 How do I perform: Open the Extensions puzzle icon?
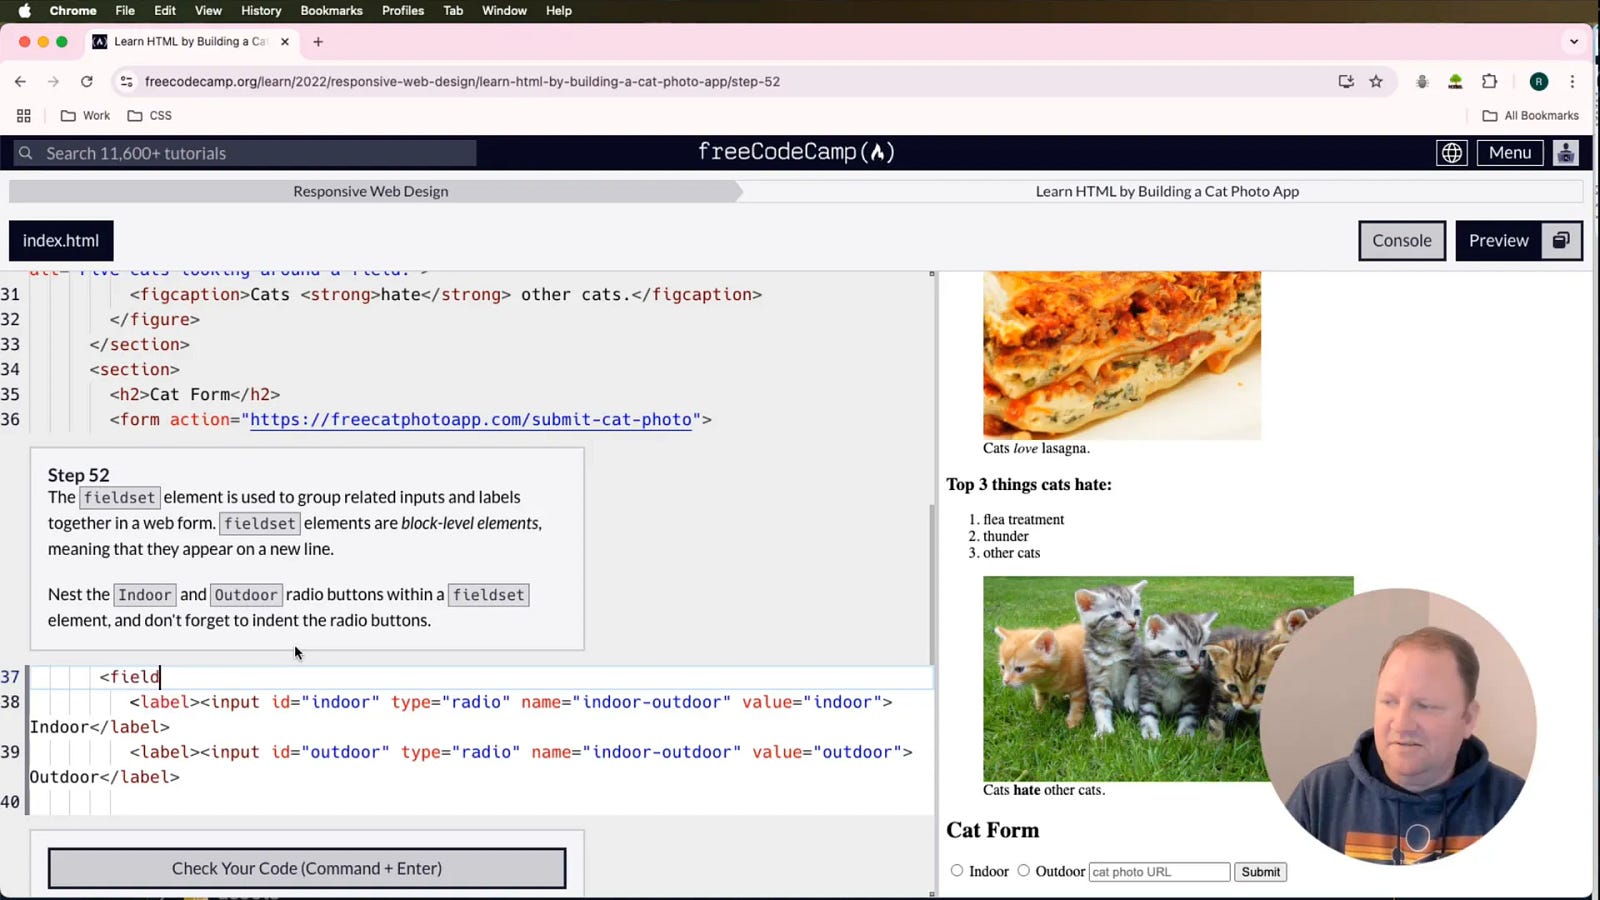tap(1489, 82)
